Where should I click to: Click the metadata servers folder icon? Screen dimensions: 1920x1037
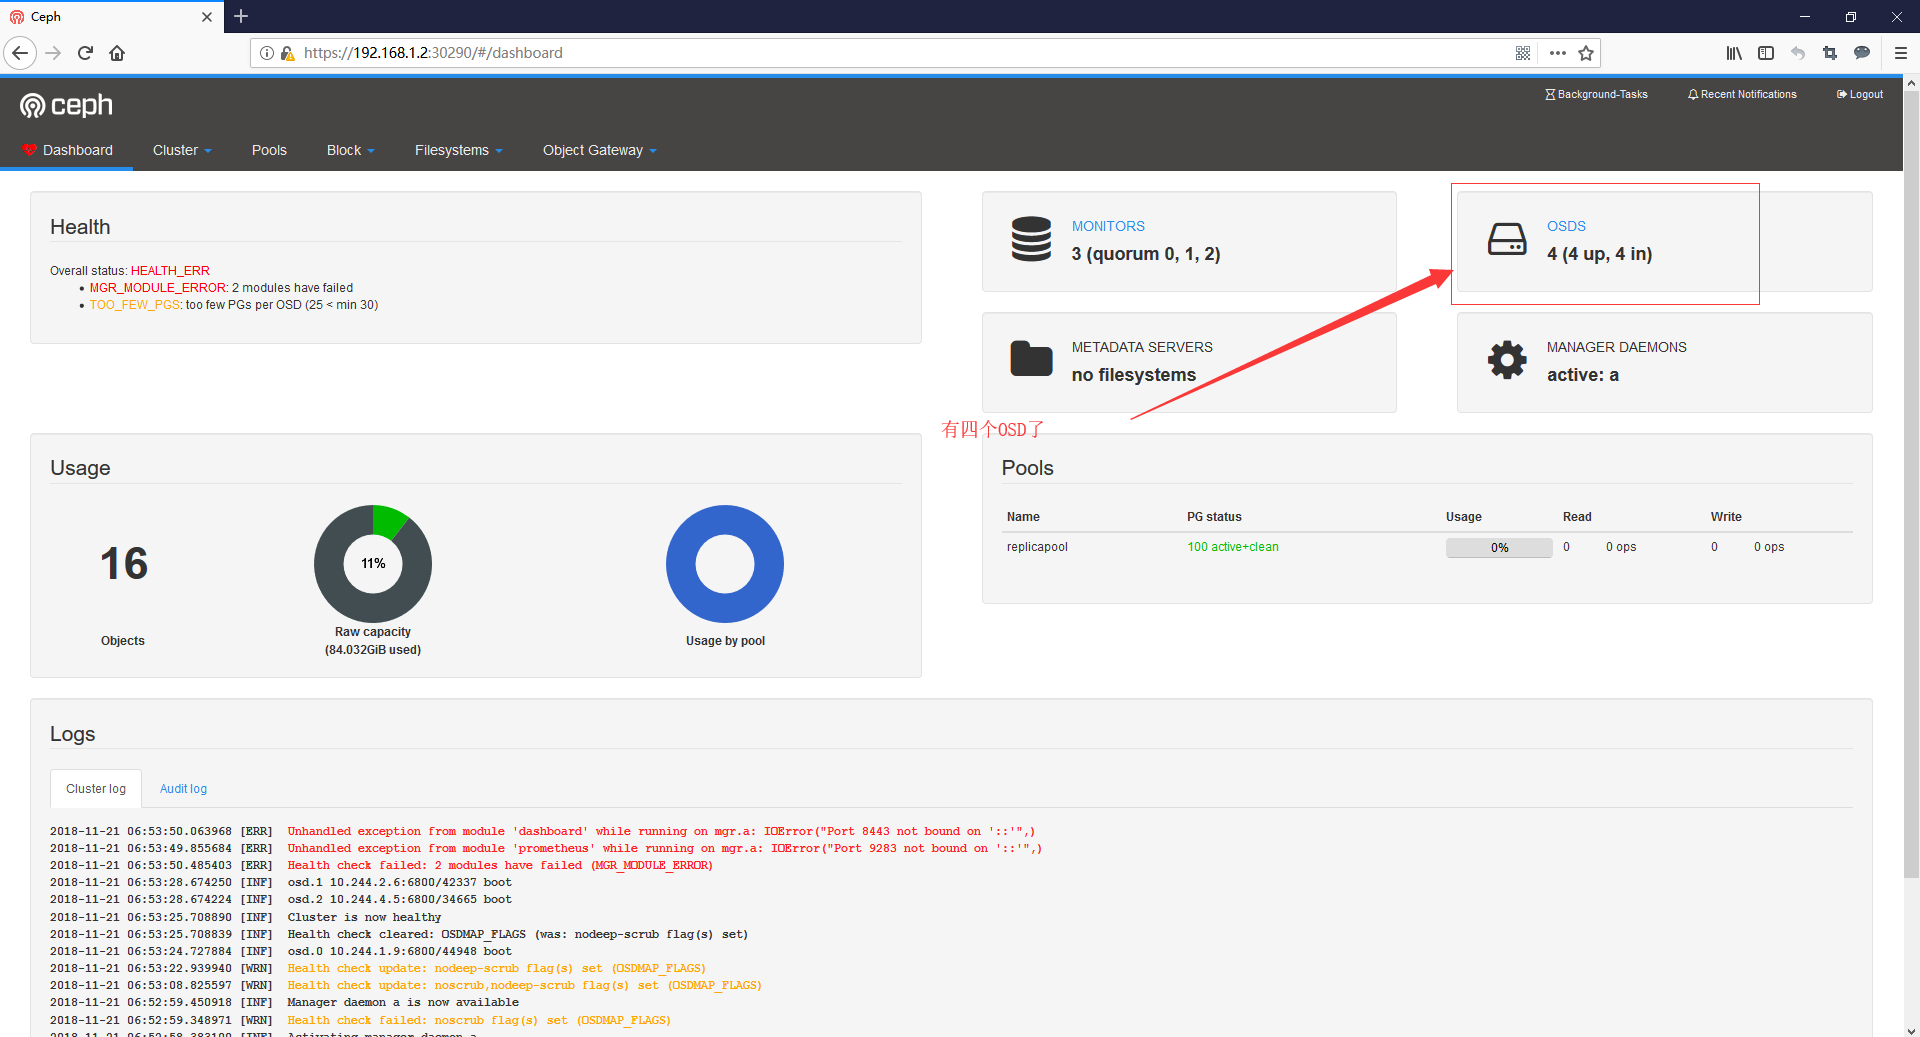[1031, 358]
